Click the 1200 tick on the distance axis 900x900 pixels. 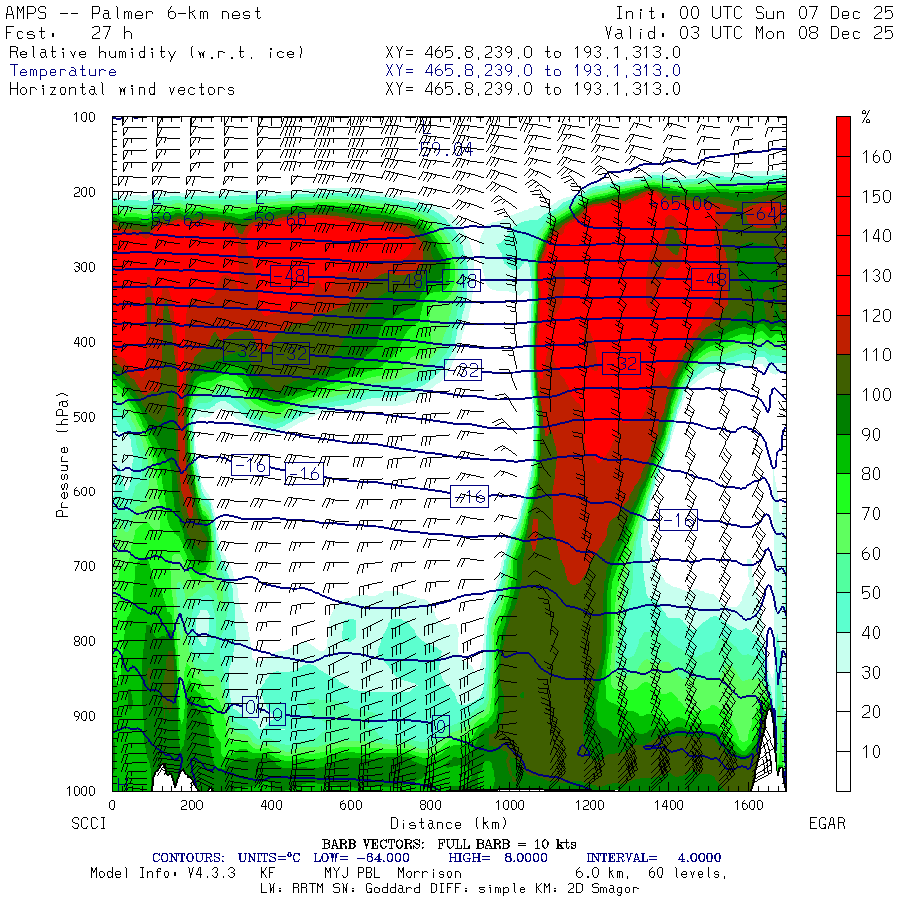pyautogui.click(x=589, y=805)
